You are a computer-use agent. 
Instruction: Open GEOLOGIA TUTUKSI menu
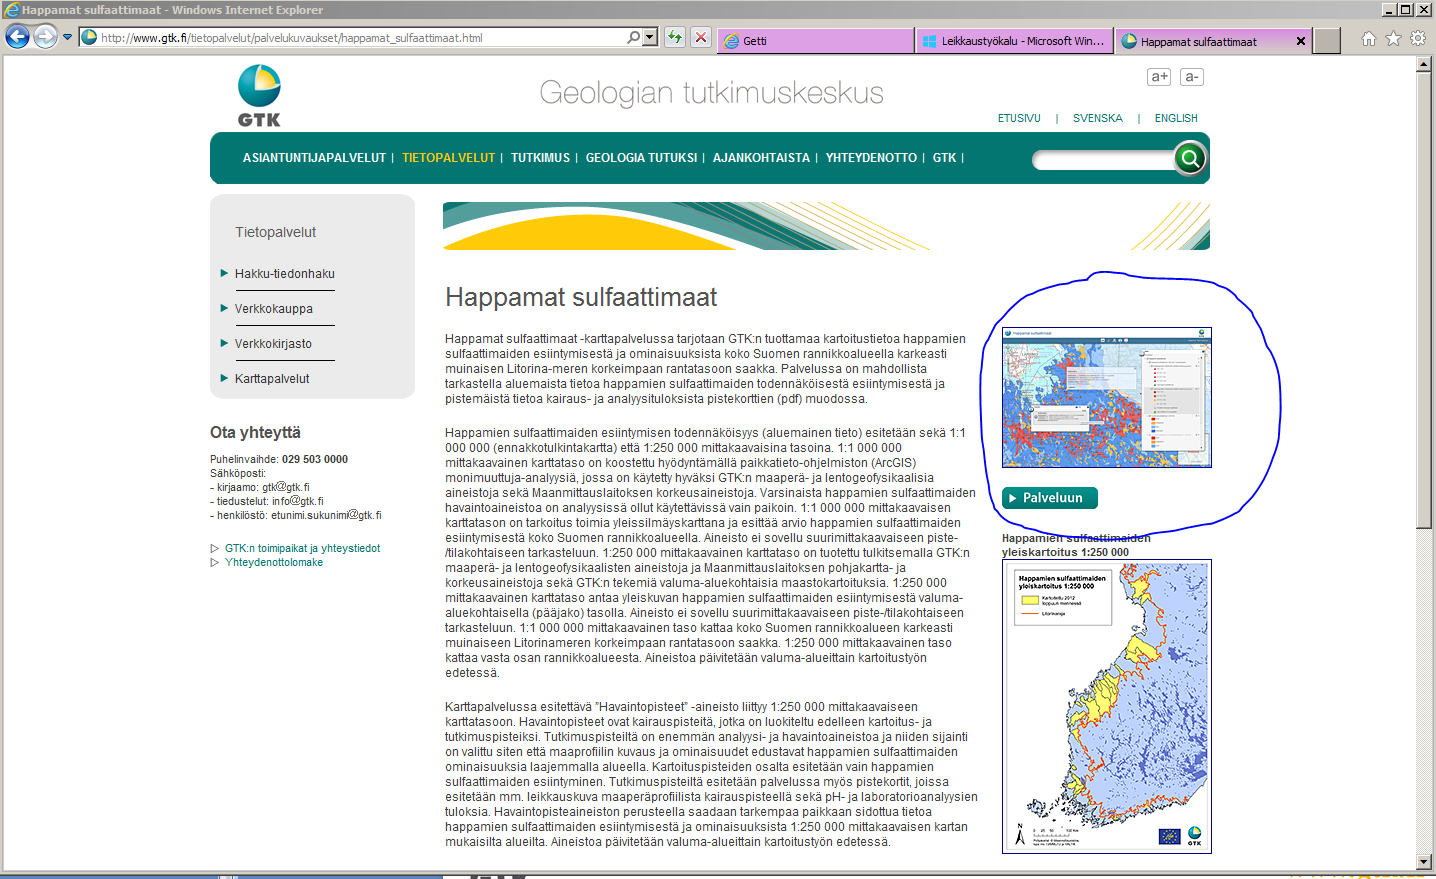click(641, 158)
